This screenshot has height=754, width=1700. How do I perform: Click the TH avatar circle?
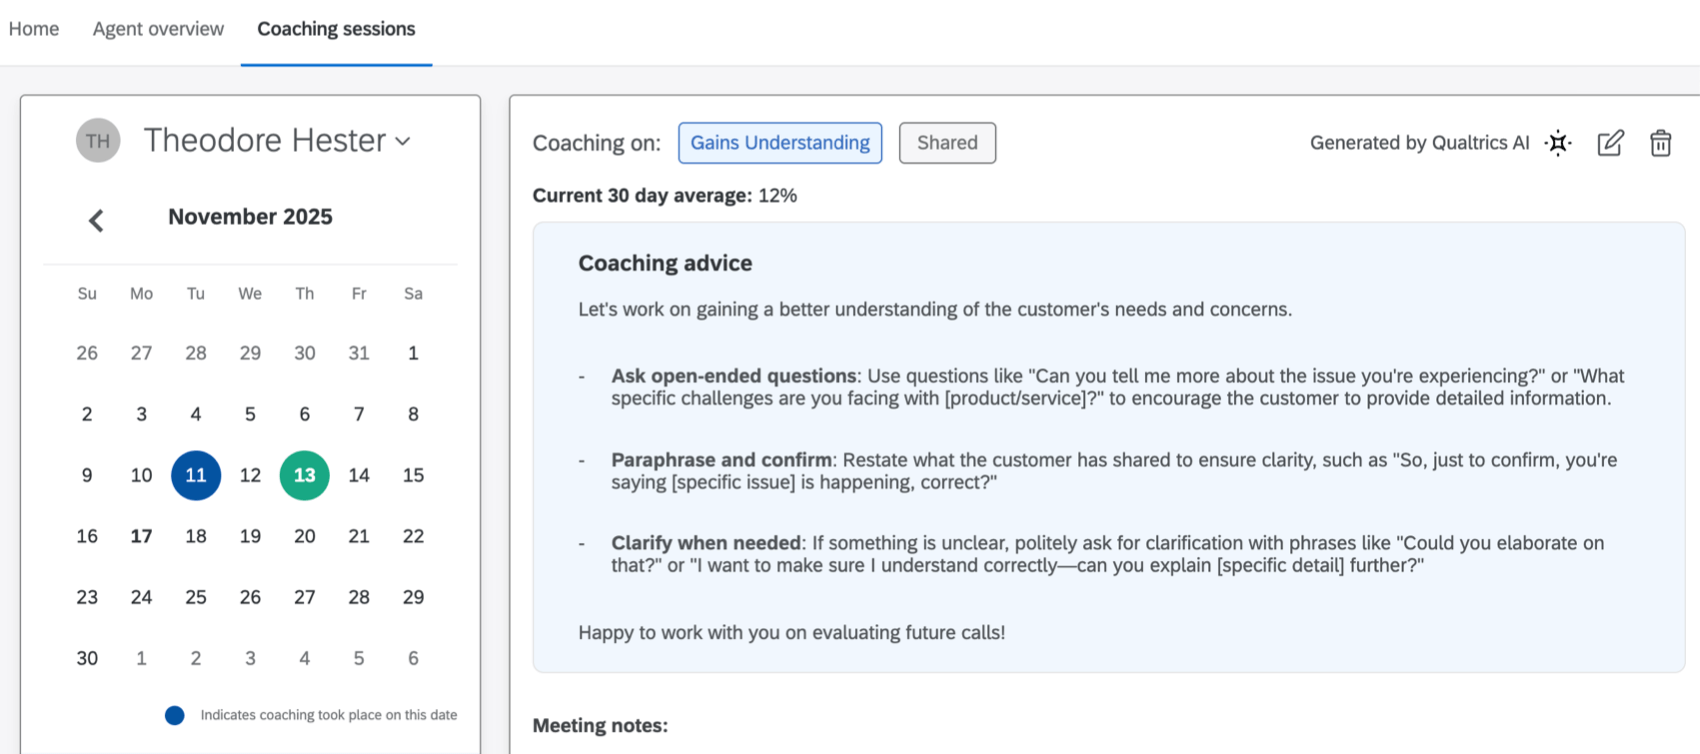click(x=98, y=141)
